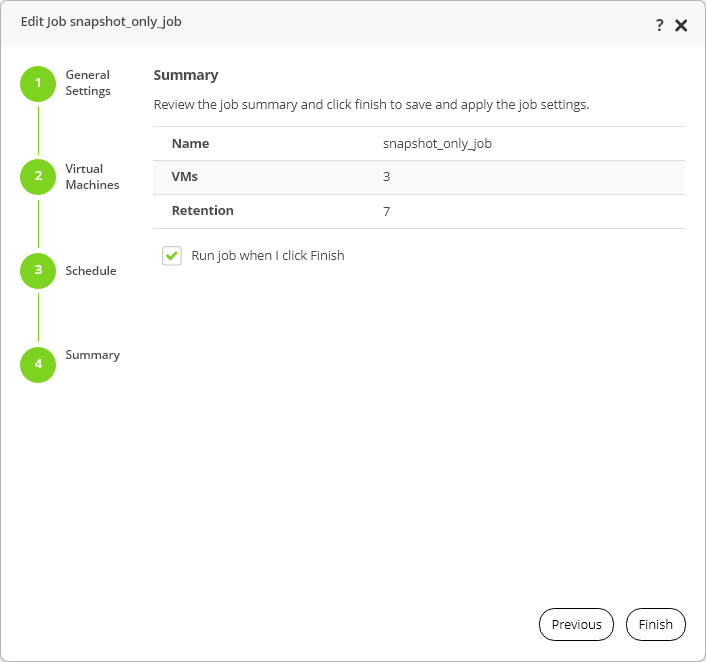This screenshot has width=706, height=662.
Task: Click the step 3 circle icon
Action: [x=38, y=270]
